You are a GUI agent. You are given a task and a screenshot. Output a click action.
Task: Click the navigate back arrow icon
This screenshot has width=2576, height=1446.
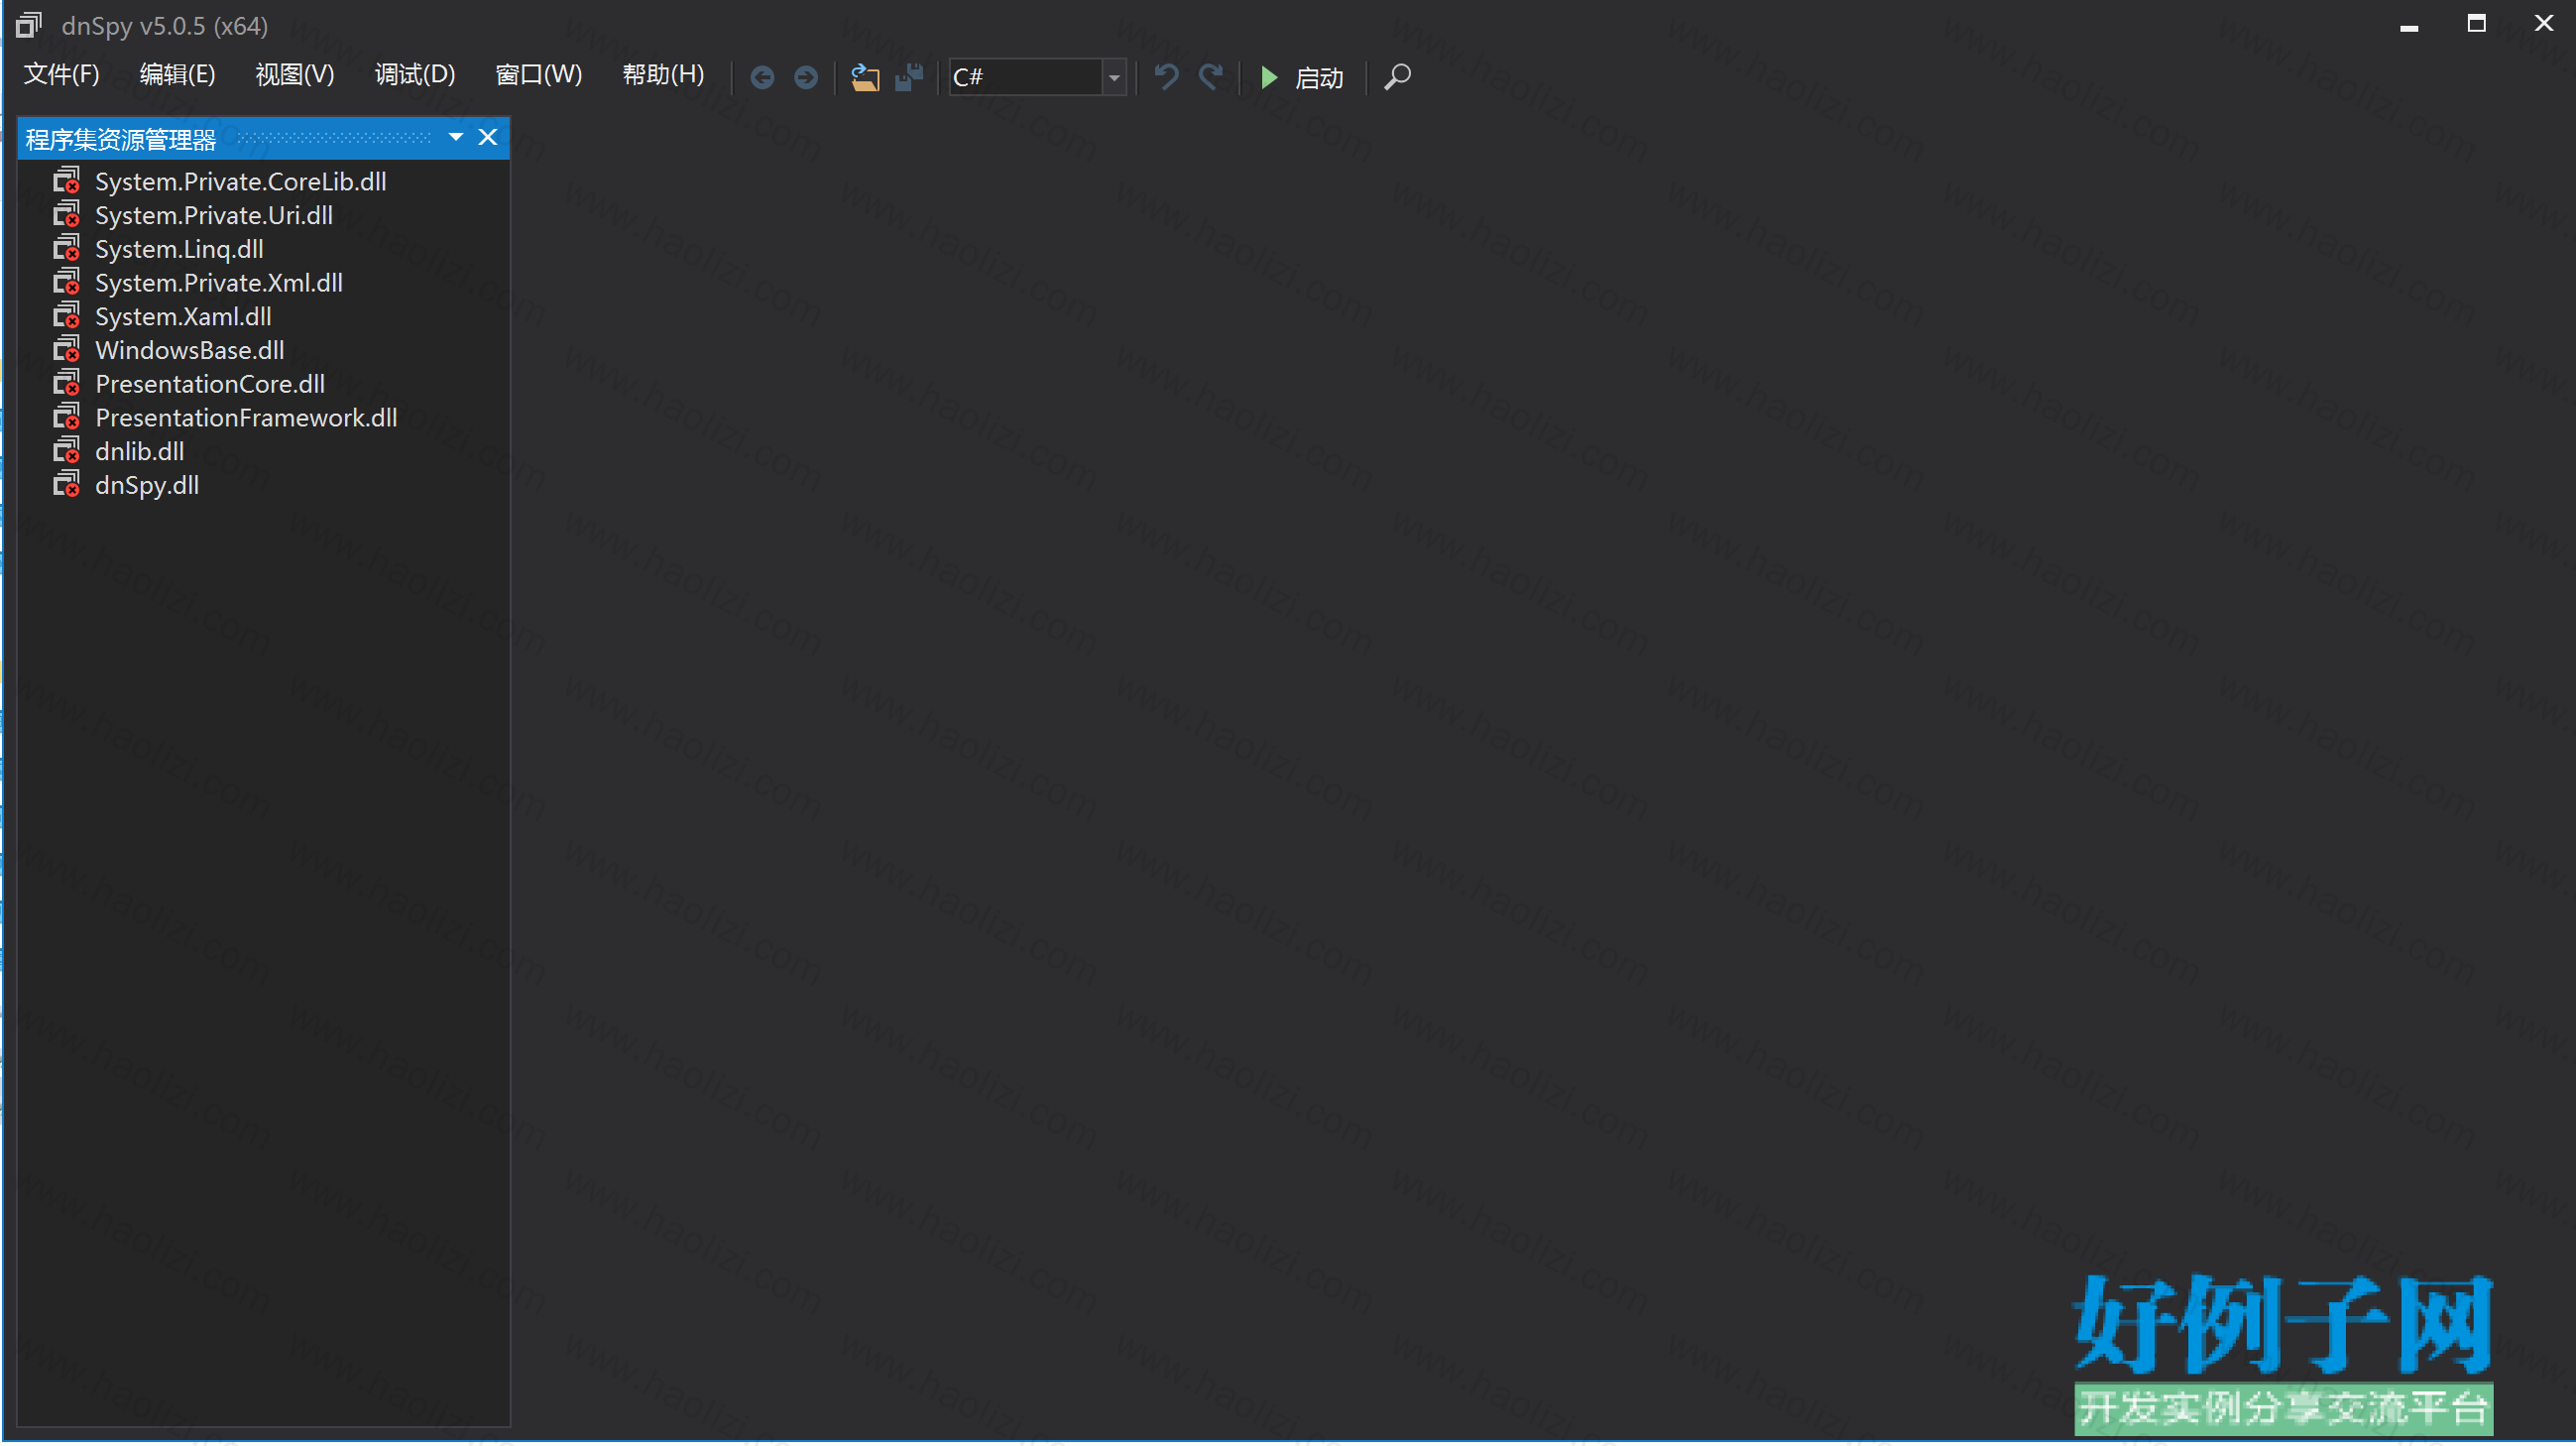click(x=762, y=77)
